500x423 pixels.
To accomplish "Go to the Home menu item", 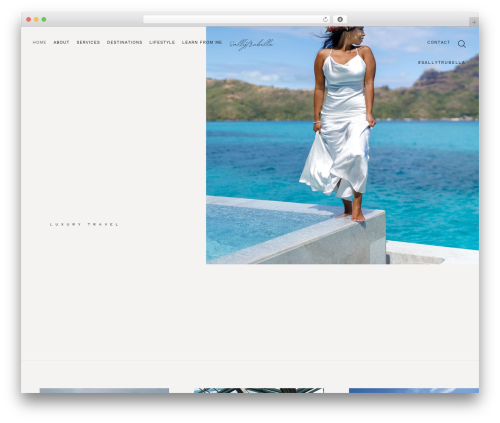I will 39,42.
